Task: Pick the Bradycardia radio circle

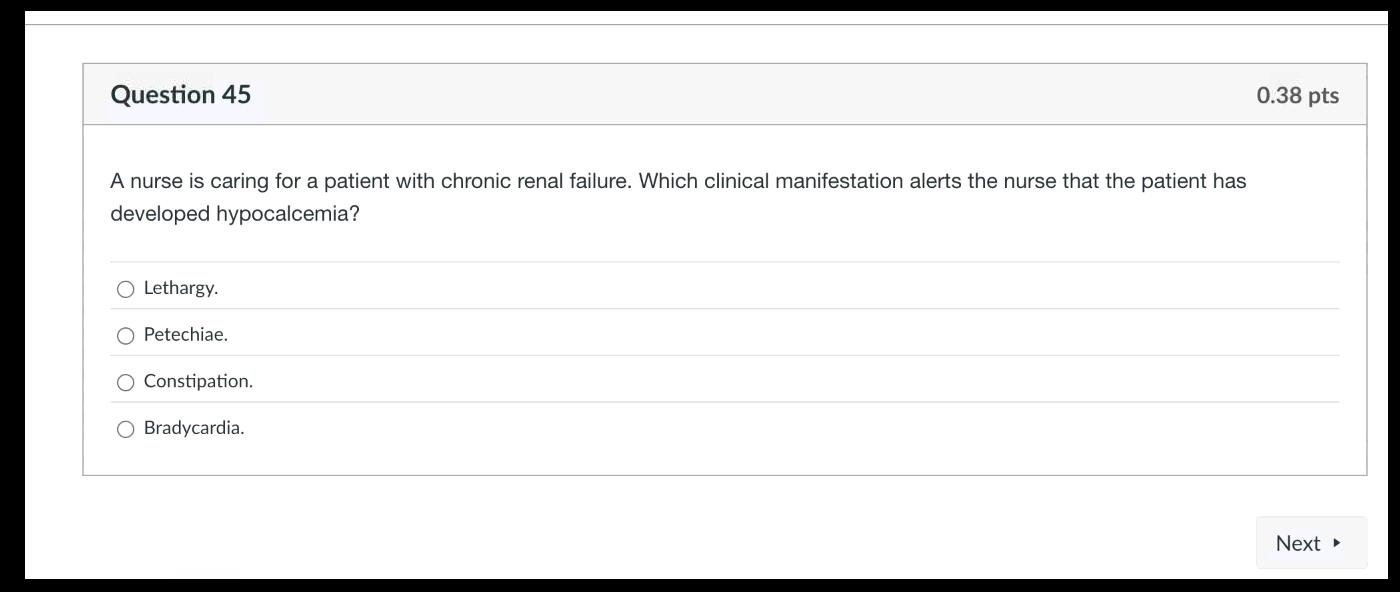Action: point(126,429)
